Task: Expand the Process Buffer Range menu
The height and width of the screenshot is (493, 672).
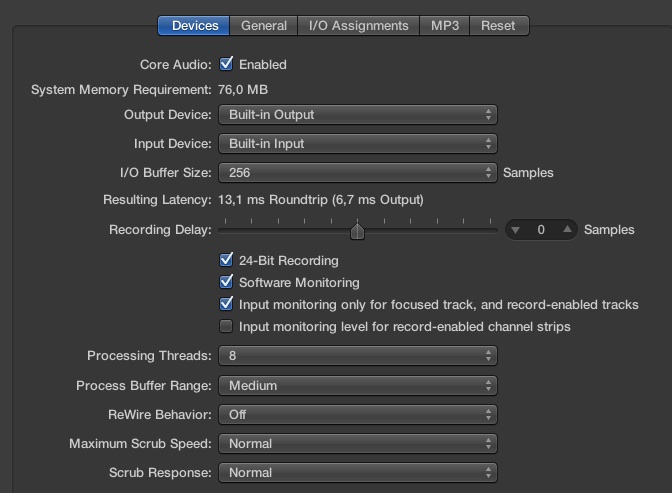Action: (x=357, y=386)
